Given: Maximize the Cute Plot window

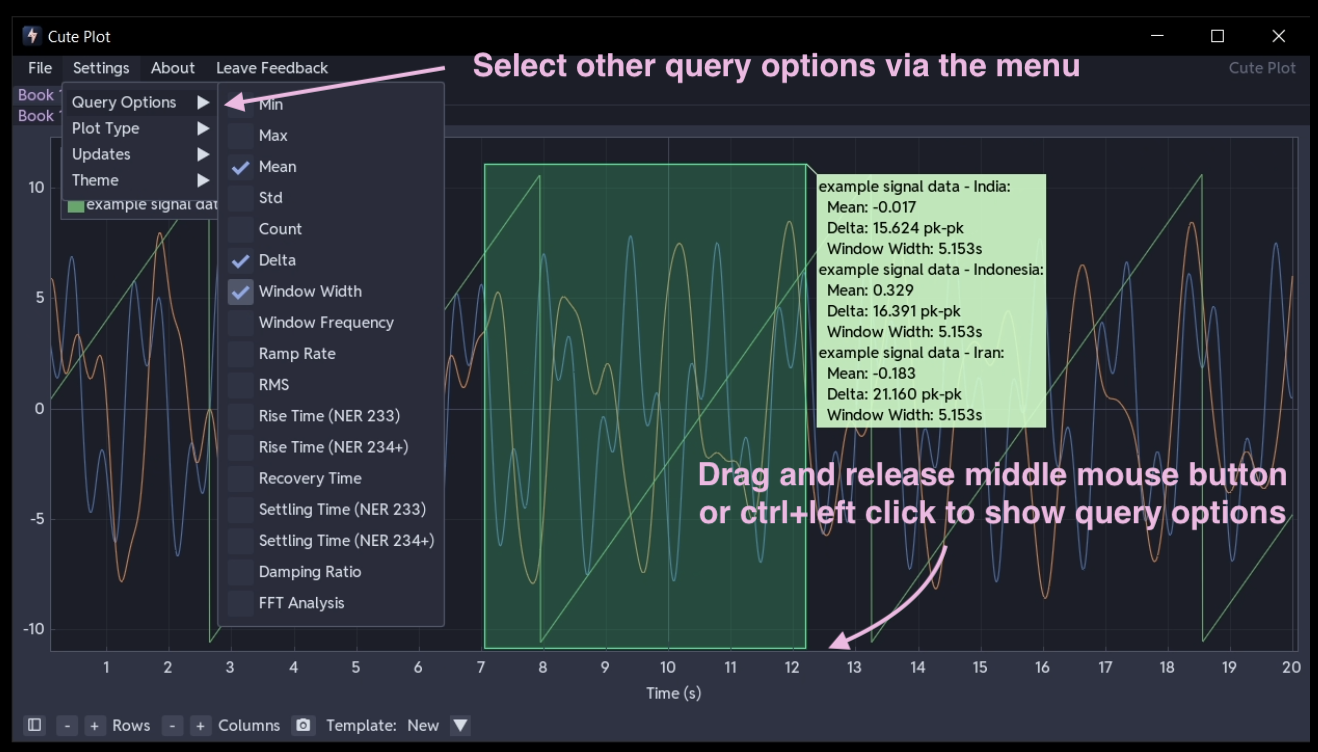Looking at the screenshot, I should click(1217, 36).
